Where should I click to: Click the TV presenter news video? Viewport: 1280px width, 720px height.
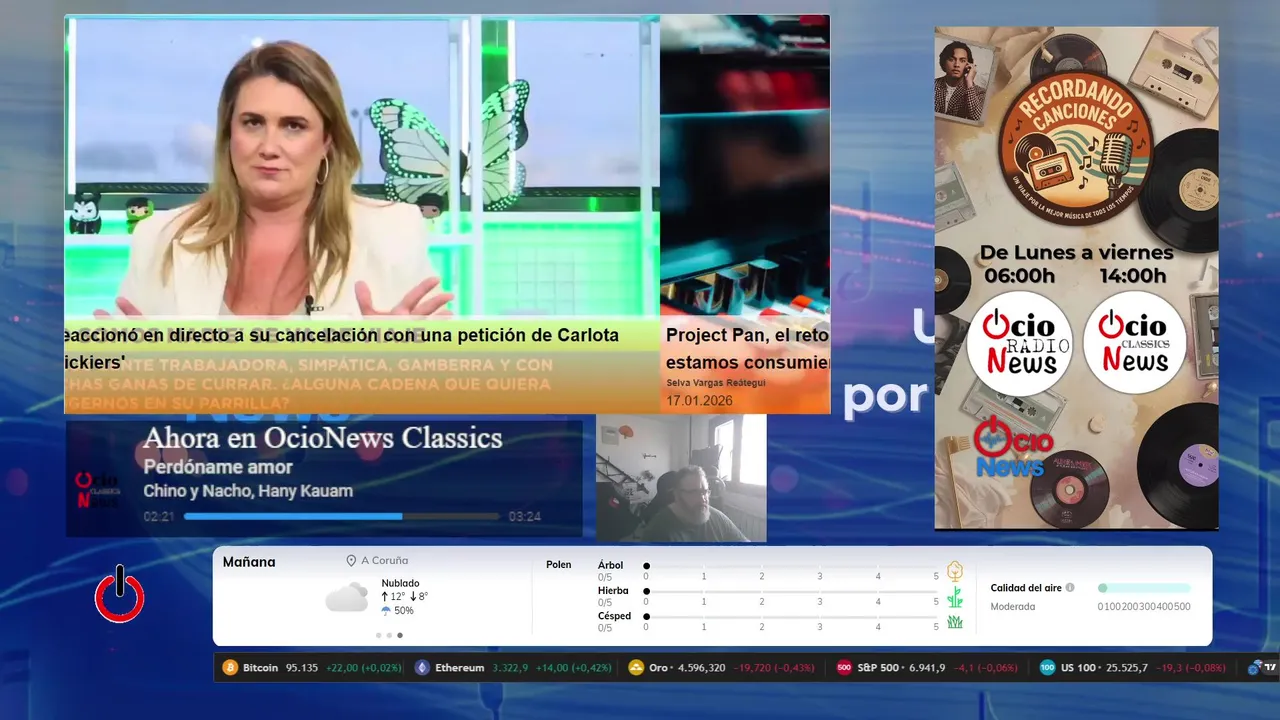[x=362, y=167]
